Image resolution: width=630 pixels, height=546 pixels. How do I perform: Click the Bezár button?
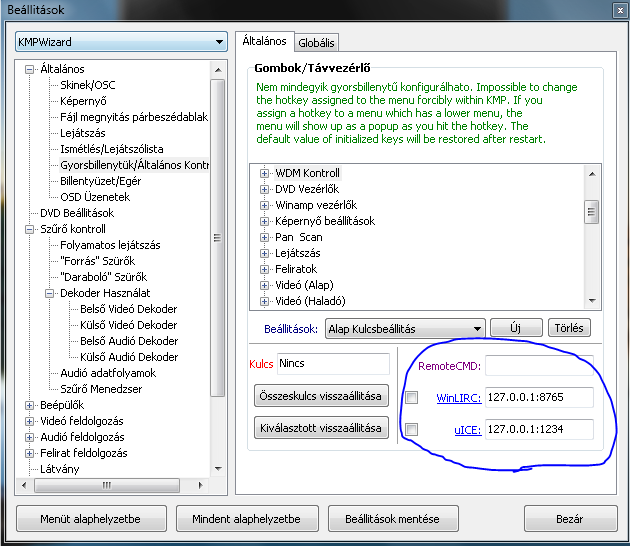[x=571, y=519]
